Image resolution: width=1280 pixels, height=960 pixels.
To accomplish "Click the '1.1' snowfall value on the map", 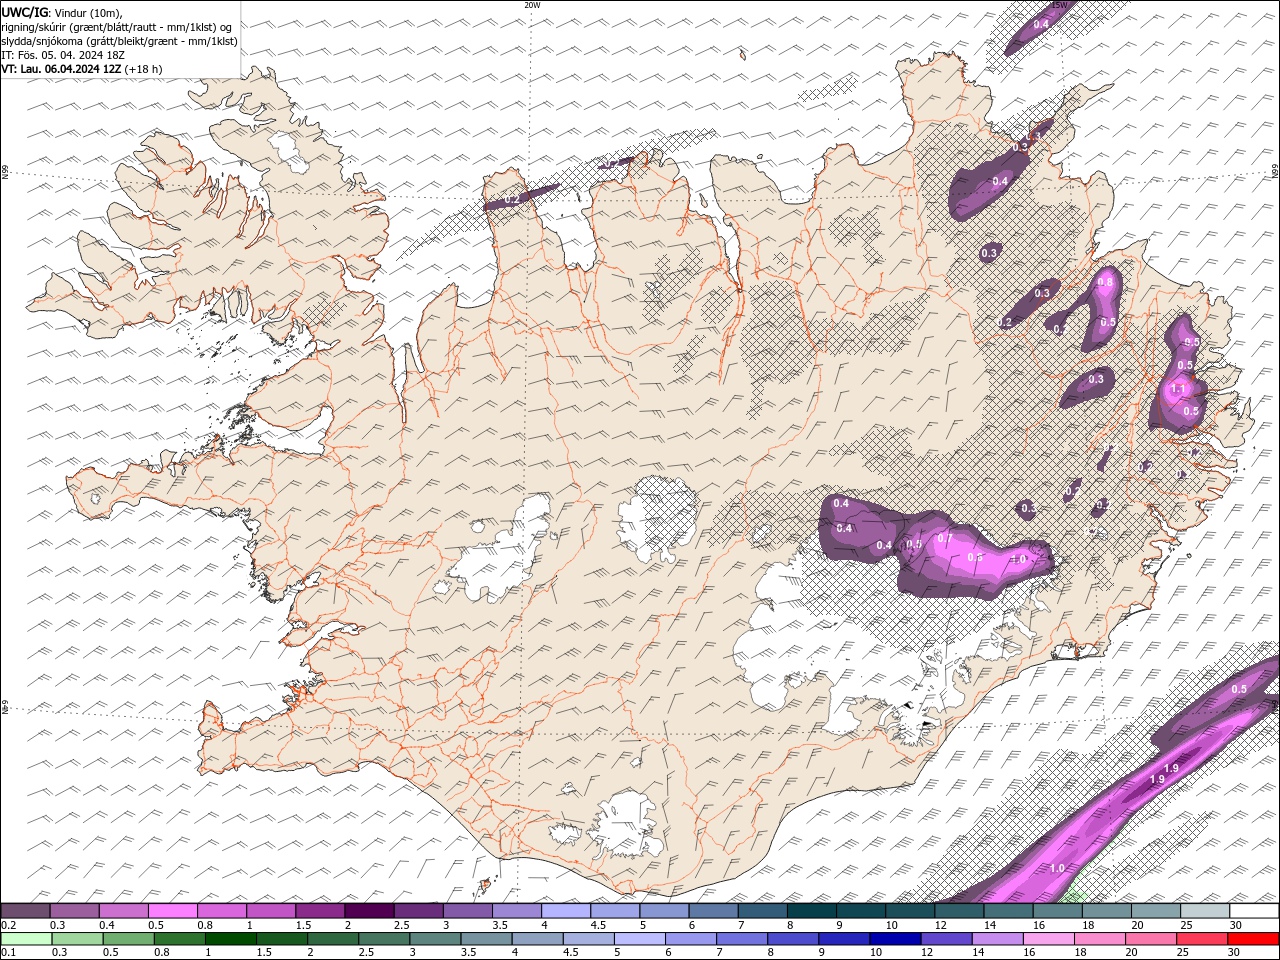I will coord(1178,390).
